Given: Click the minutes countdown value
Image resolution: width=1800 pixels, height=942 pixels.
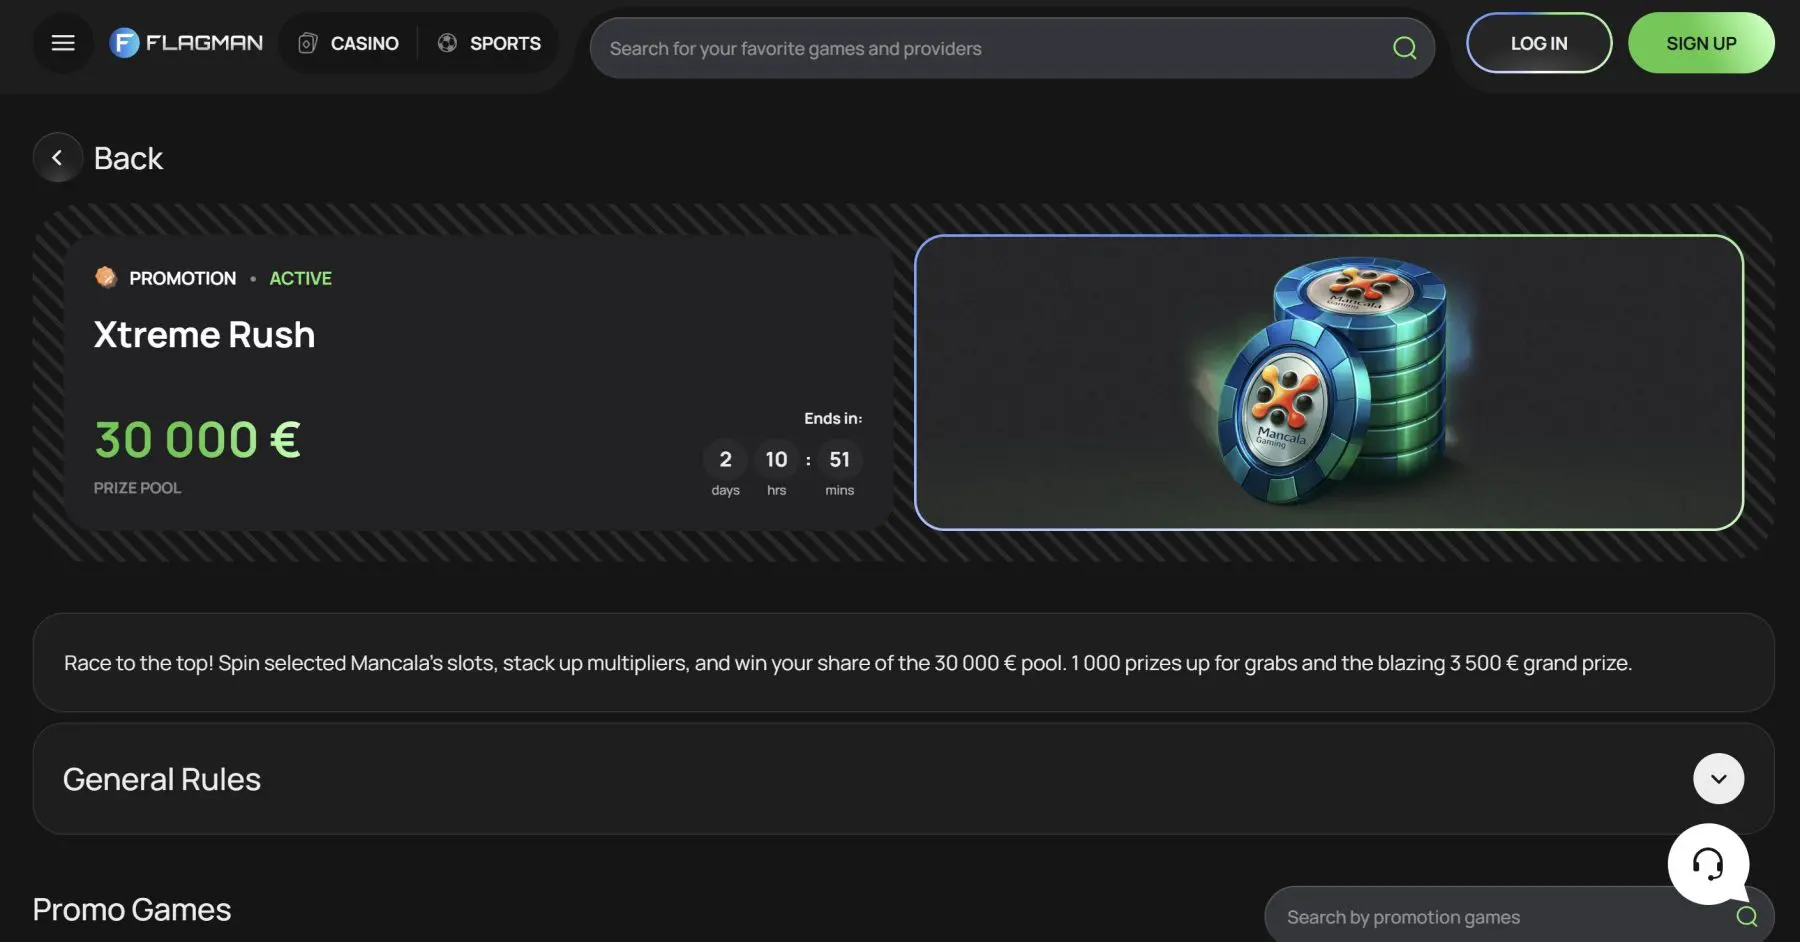Looking at the screenshot, I should (840, 459).
